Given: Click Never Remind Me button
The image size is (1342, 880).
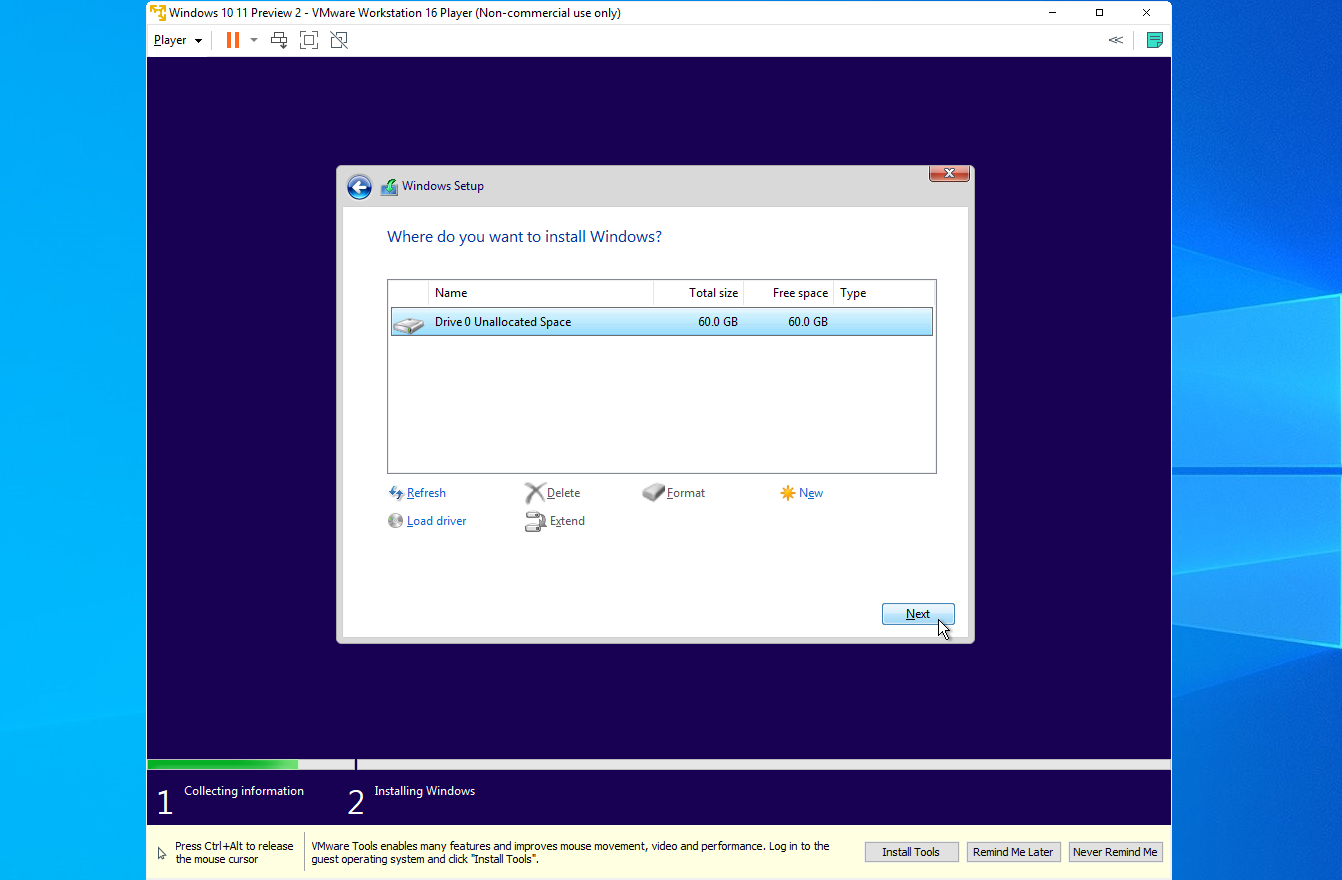Looking at the screenshot, I should (x=1115, y=852).
